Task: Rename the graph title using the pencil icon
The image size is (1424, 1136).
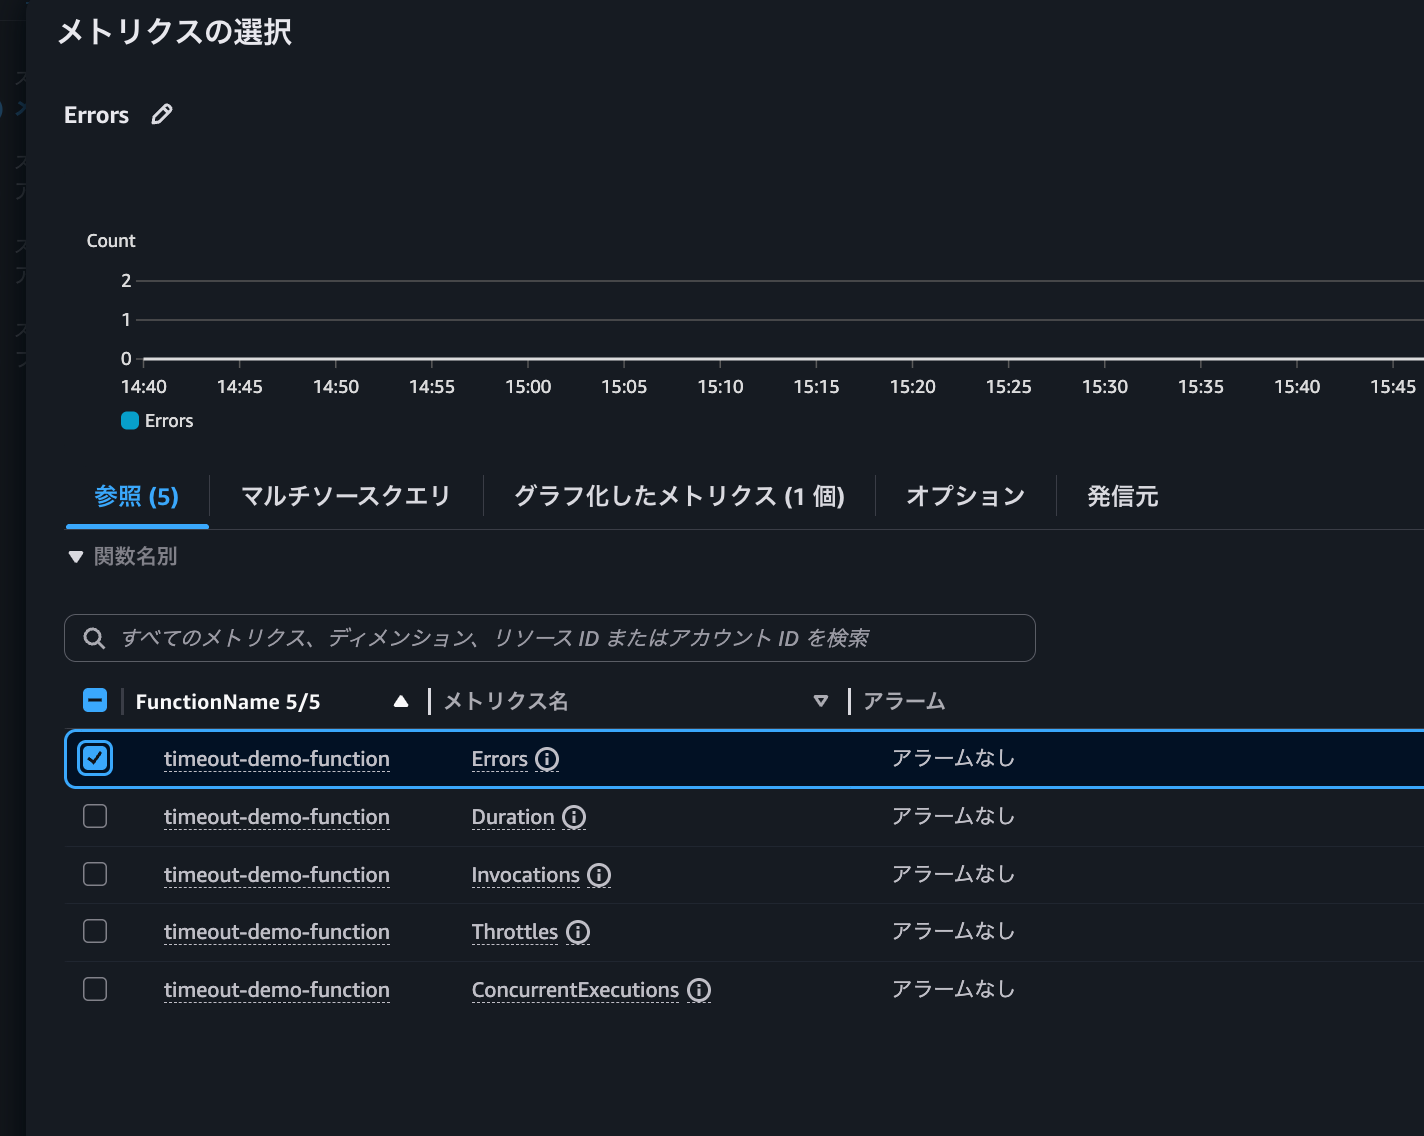Action: (161, 114)
